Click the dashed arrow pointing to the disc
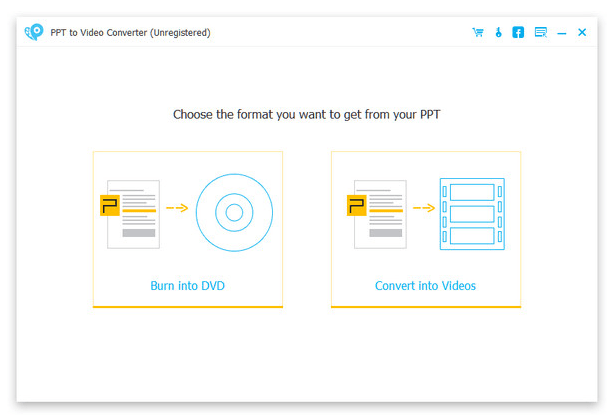This screenshot has width=615, height=418. point(177,208)
